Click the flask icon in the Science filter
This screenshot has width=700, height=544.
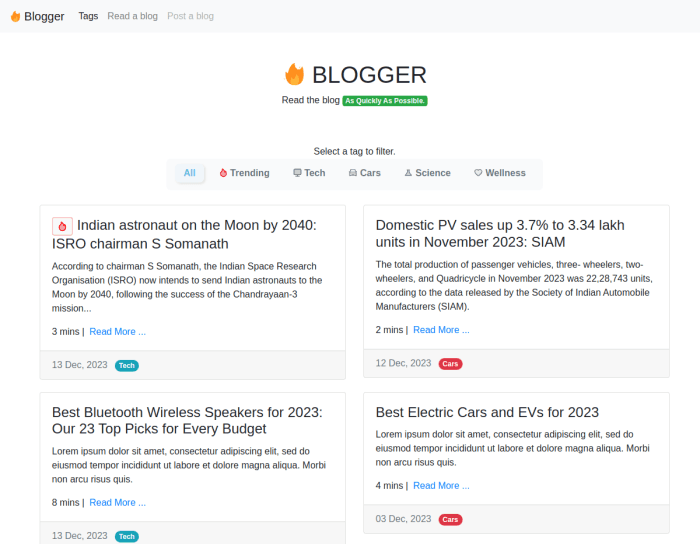(408, 173)
